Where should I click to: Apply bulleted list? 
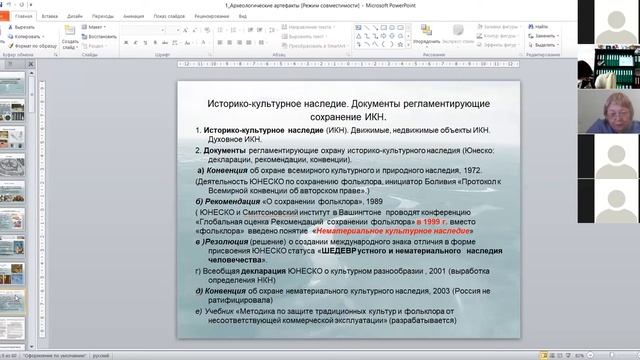click(x=221, y=30)
